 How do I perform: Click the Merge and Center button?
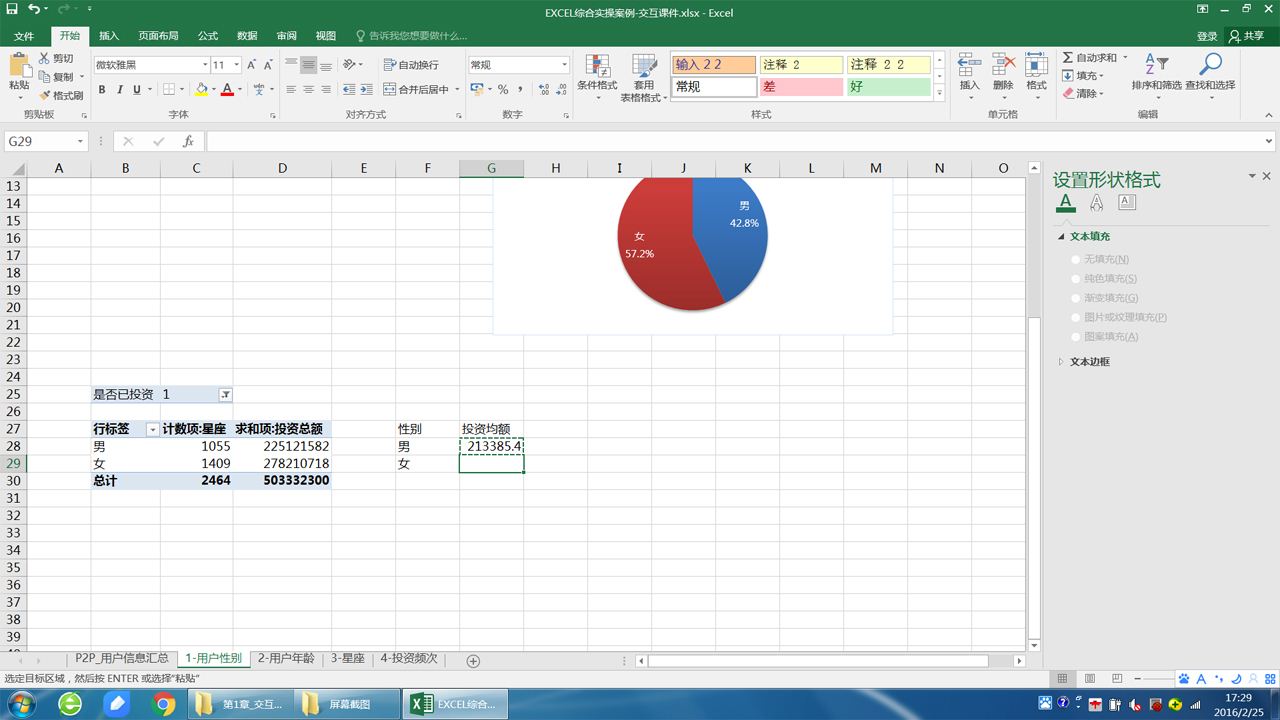[418, 89]
